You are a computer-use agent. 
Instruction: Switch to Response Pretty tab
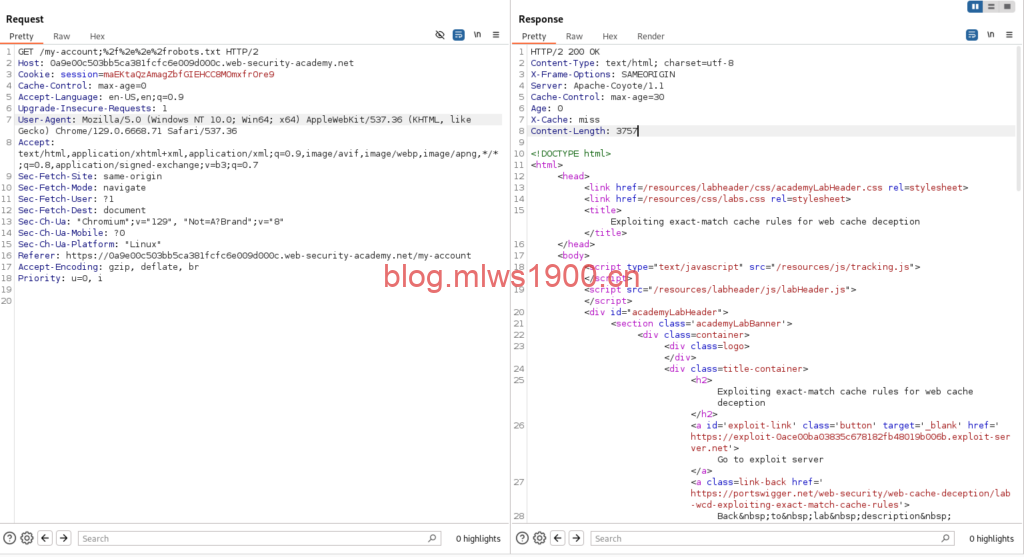pyautogui.click(x=534, y=37)
